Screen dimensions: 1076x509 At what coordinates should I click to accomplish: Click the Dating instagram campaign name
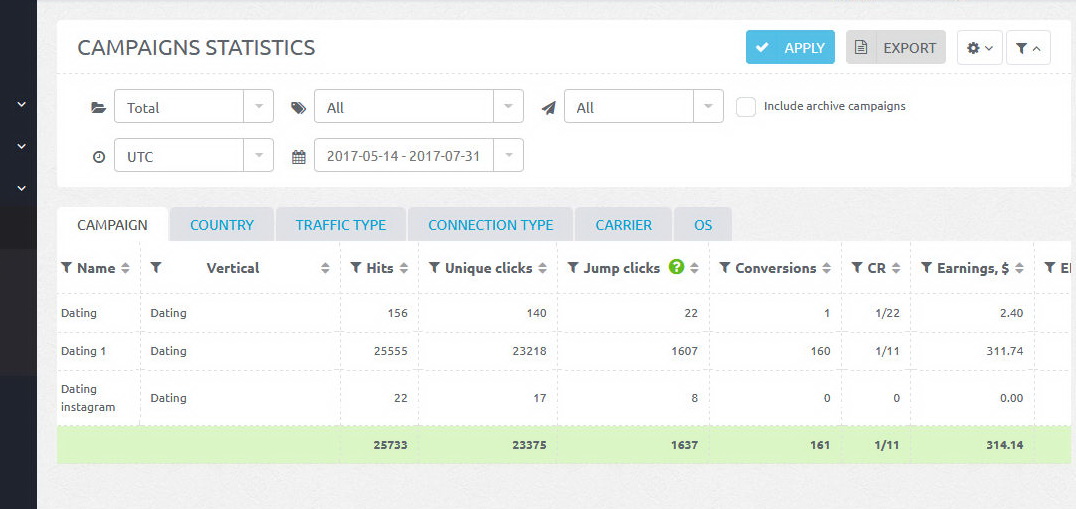pos(88,398)
